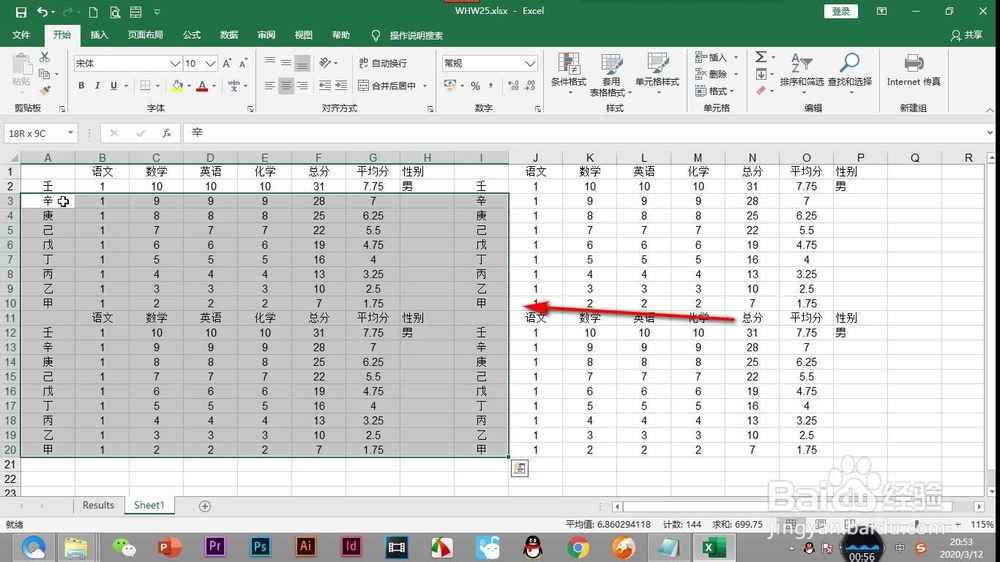Image resolution: width=1000 pixels, height=562 pixels.
Task: Increase font size with larger A
Action: tap(227, 63)
